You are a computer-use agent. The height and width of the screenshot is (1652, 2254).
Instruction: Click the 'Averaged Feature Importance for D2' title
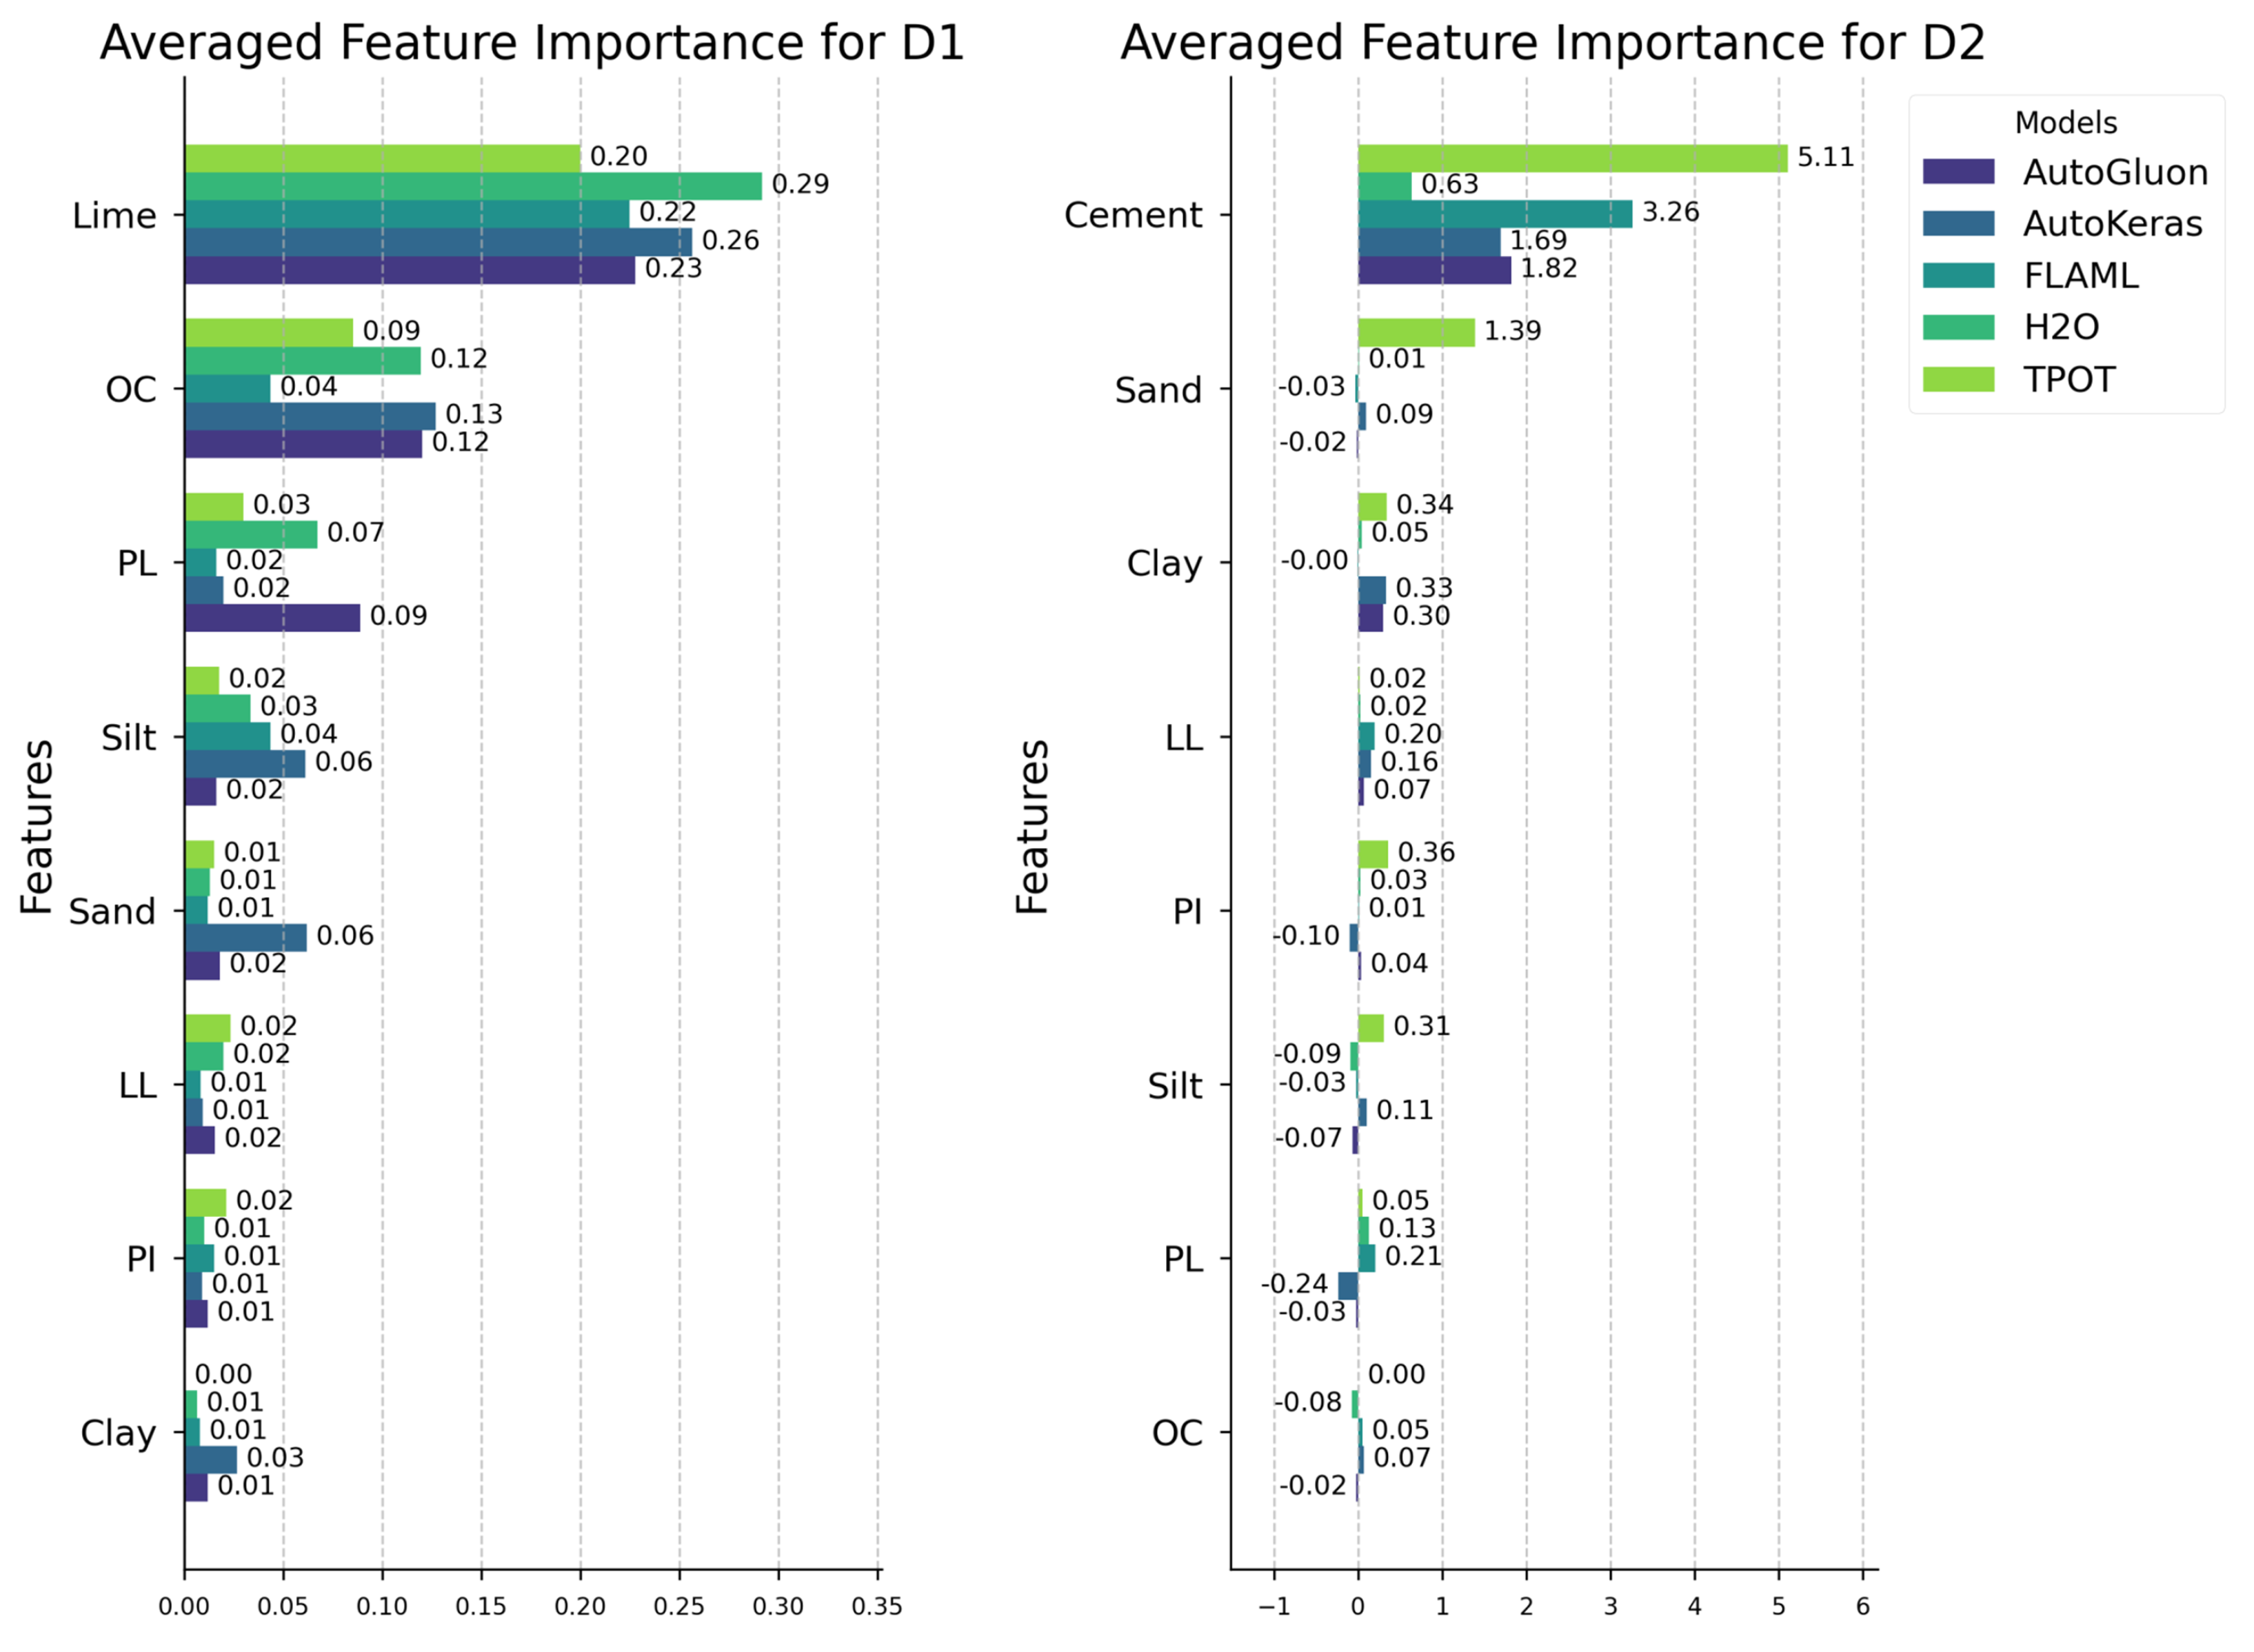click(1552, 44)
